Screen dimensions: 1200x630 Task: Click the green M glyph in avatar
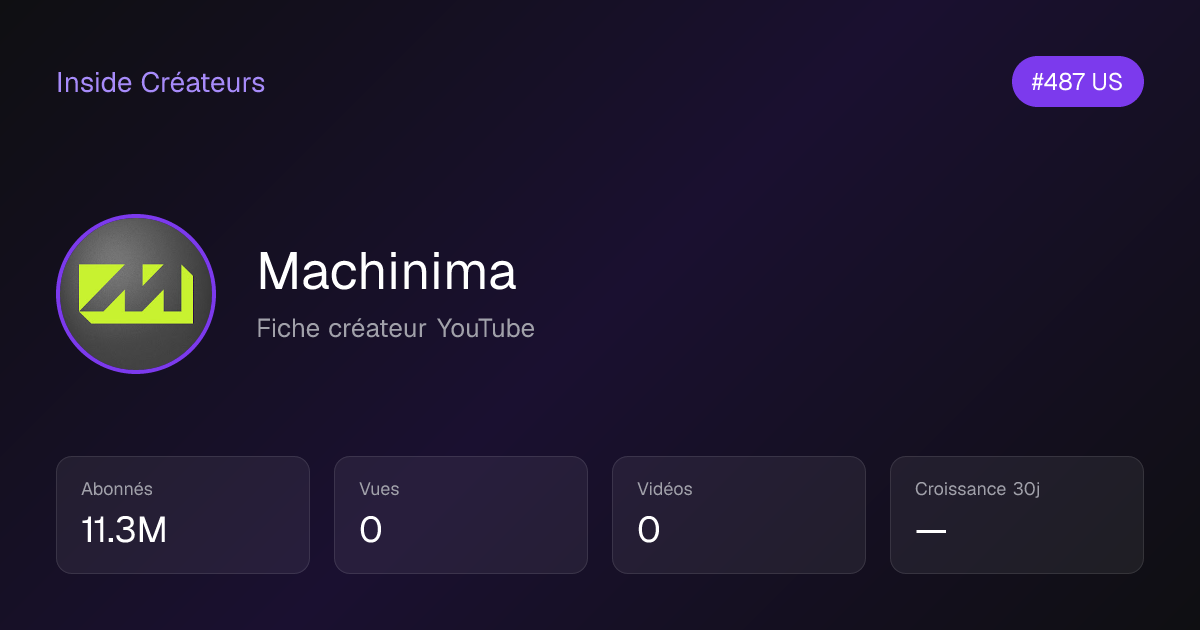tap(136, 295)
